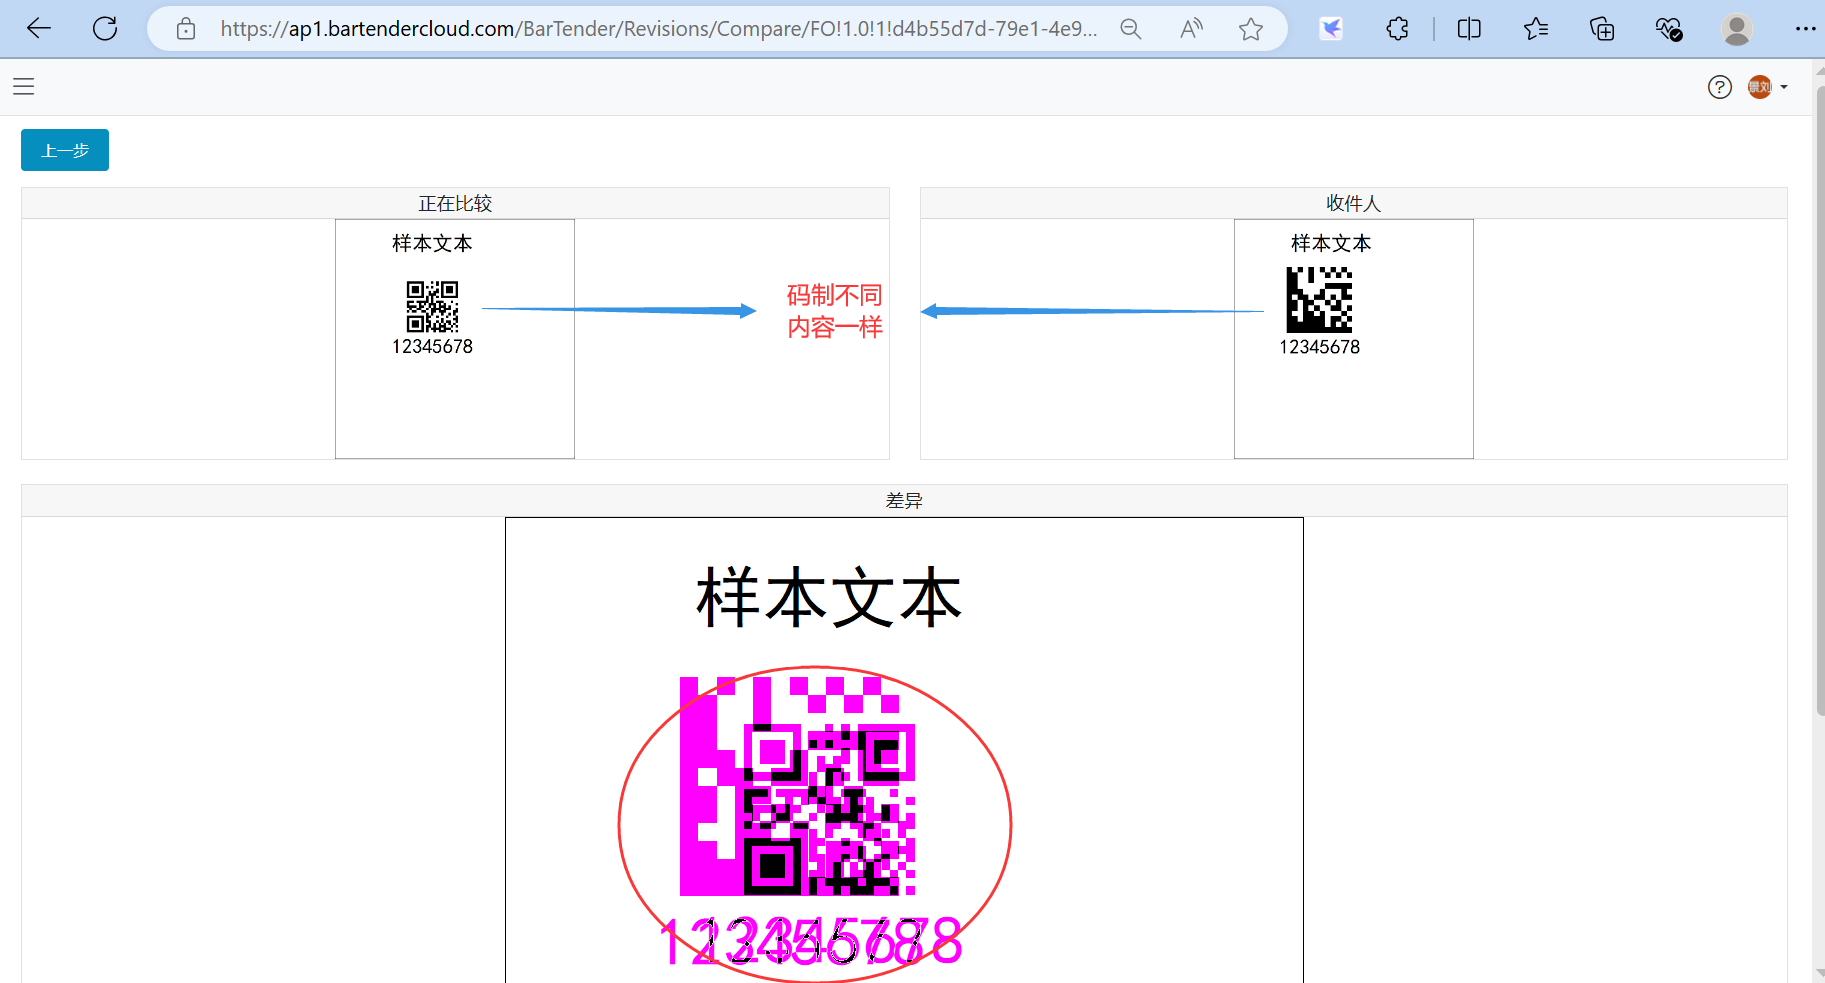Click the QR code label preview thumbnail
The image size is (1825, 983).
click(x=455, y=339)
